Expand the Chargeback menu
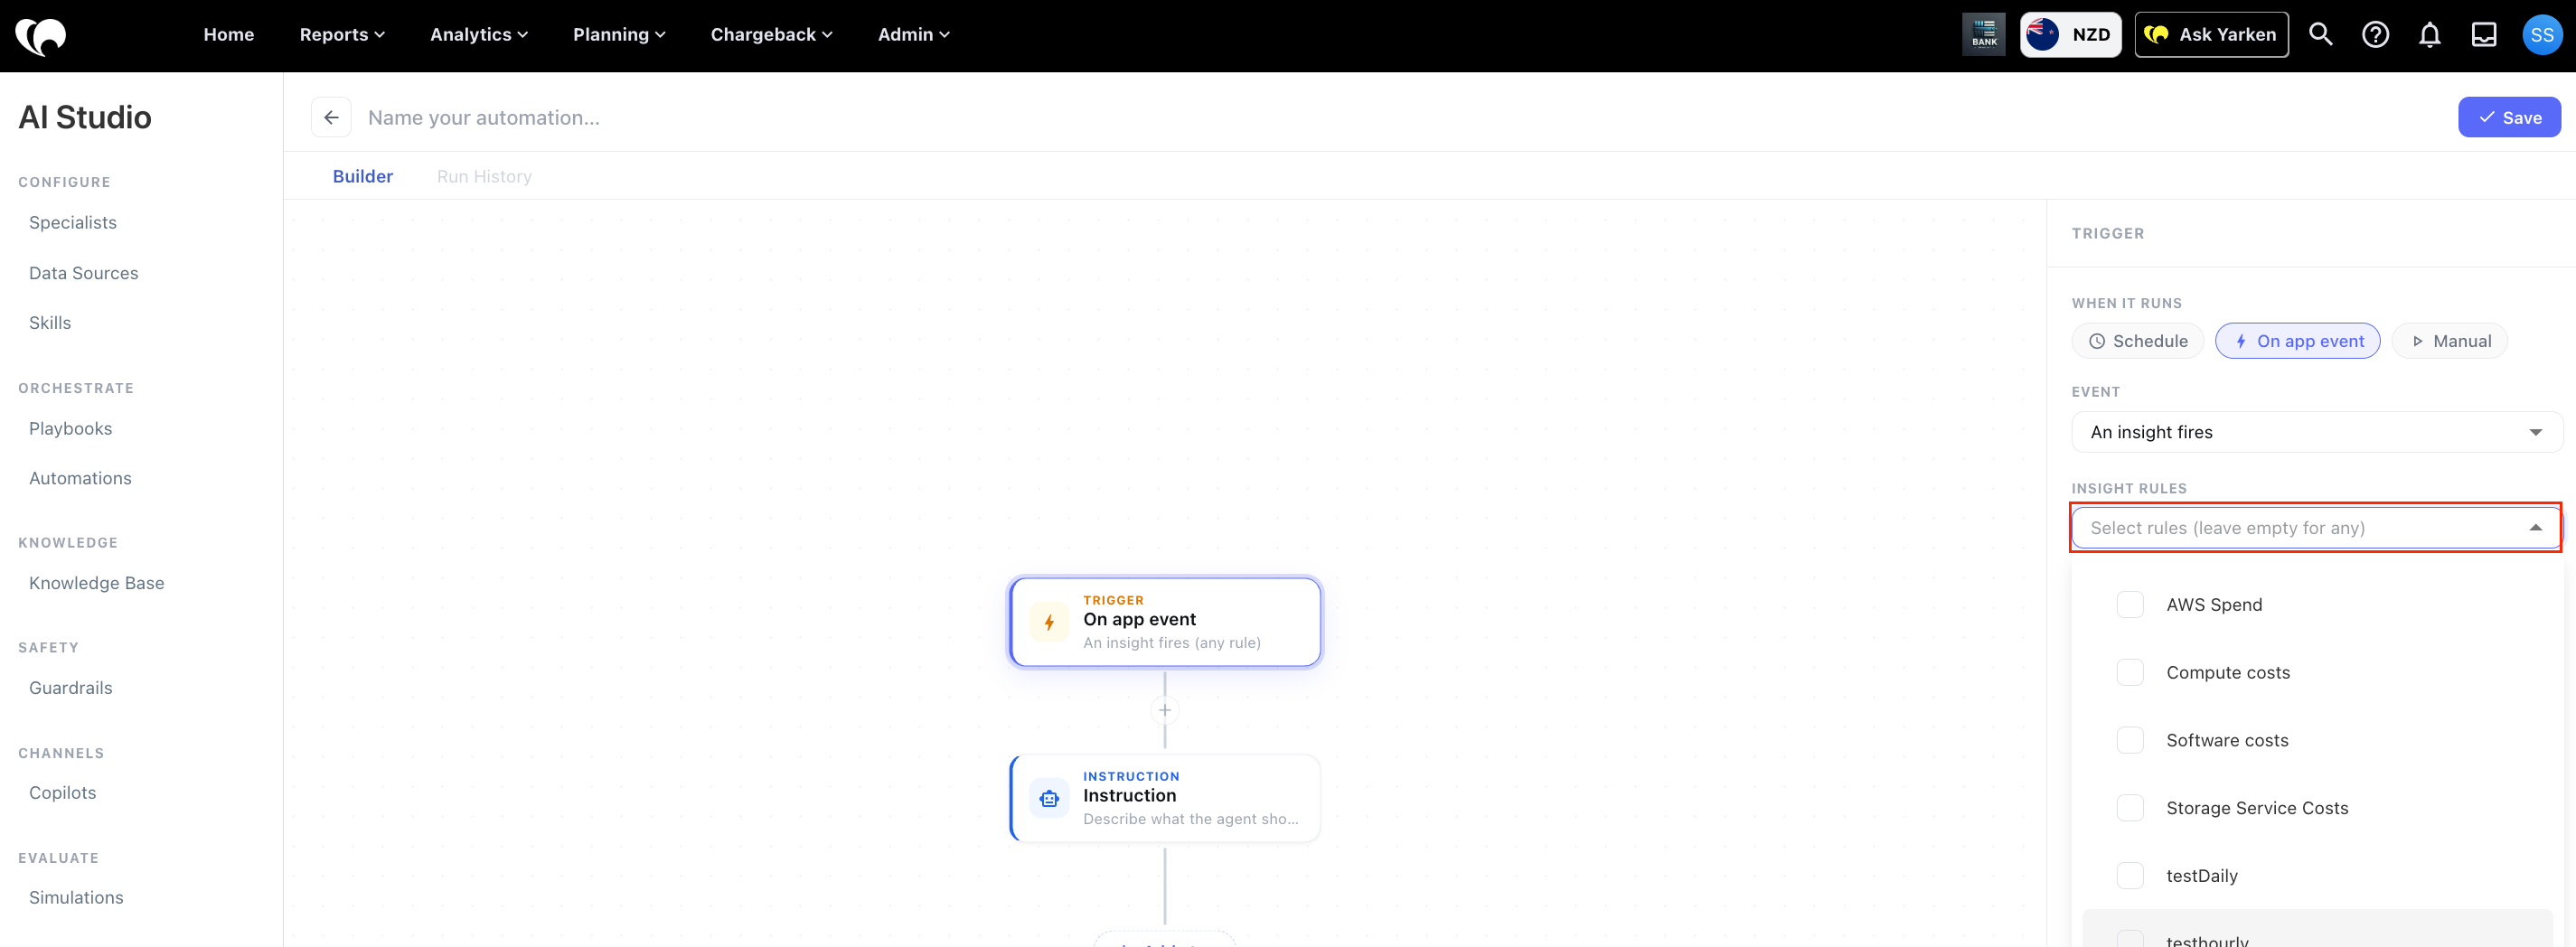 pyautogui.click(x=771, y=35)
